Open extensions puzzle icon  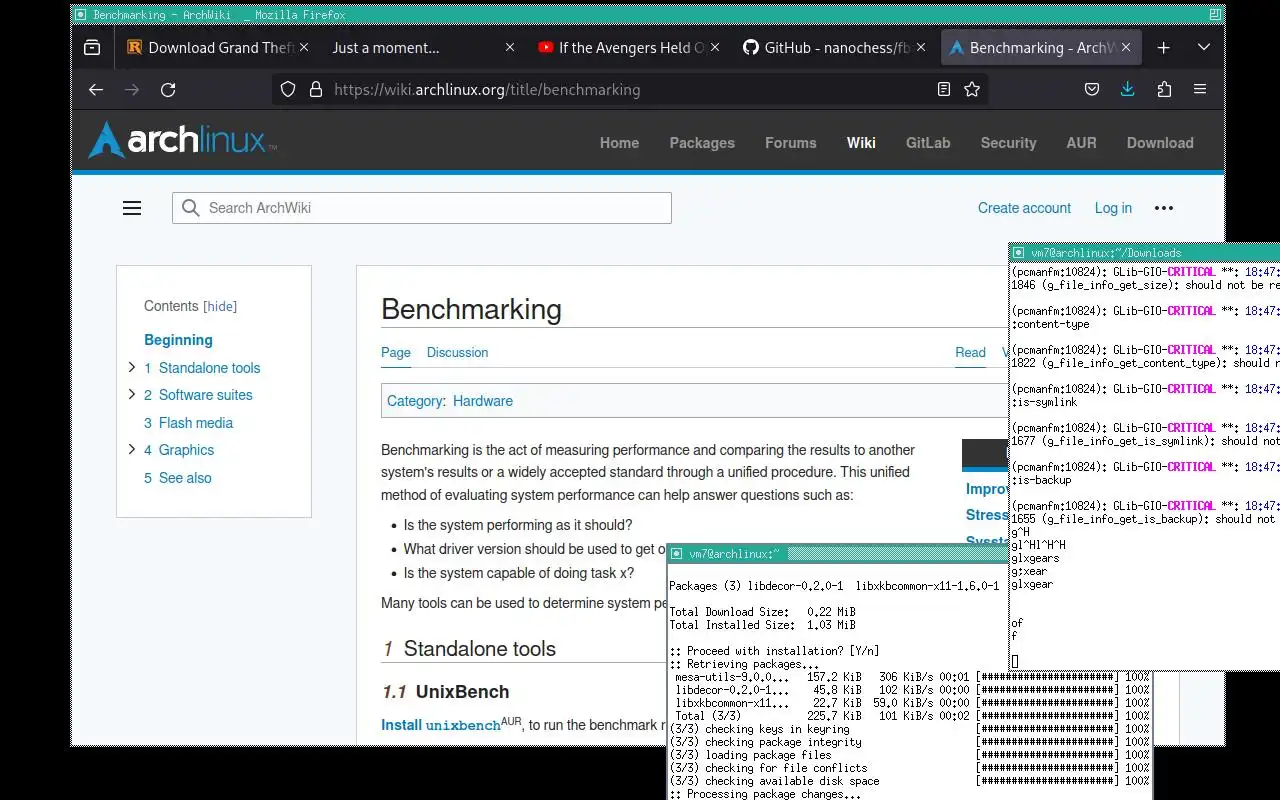1164,89
